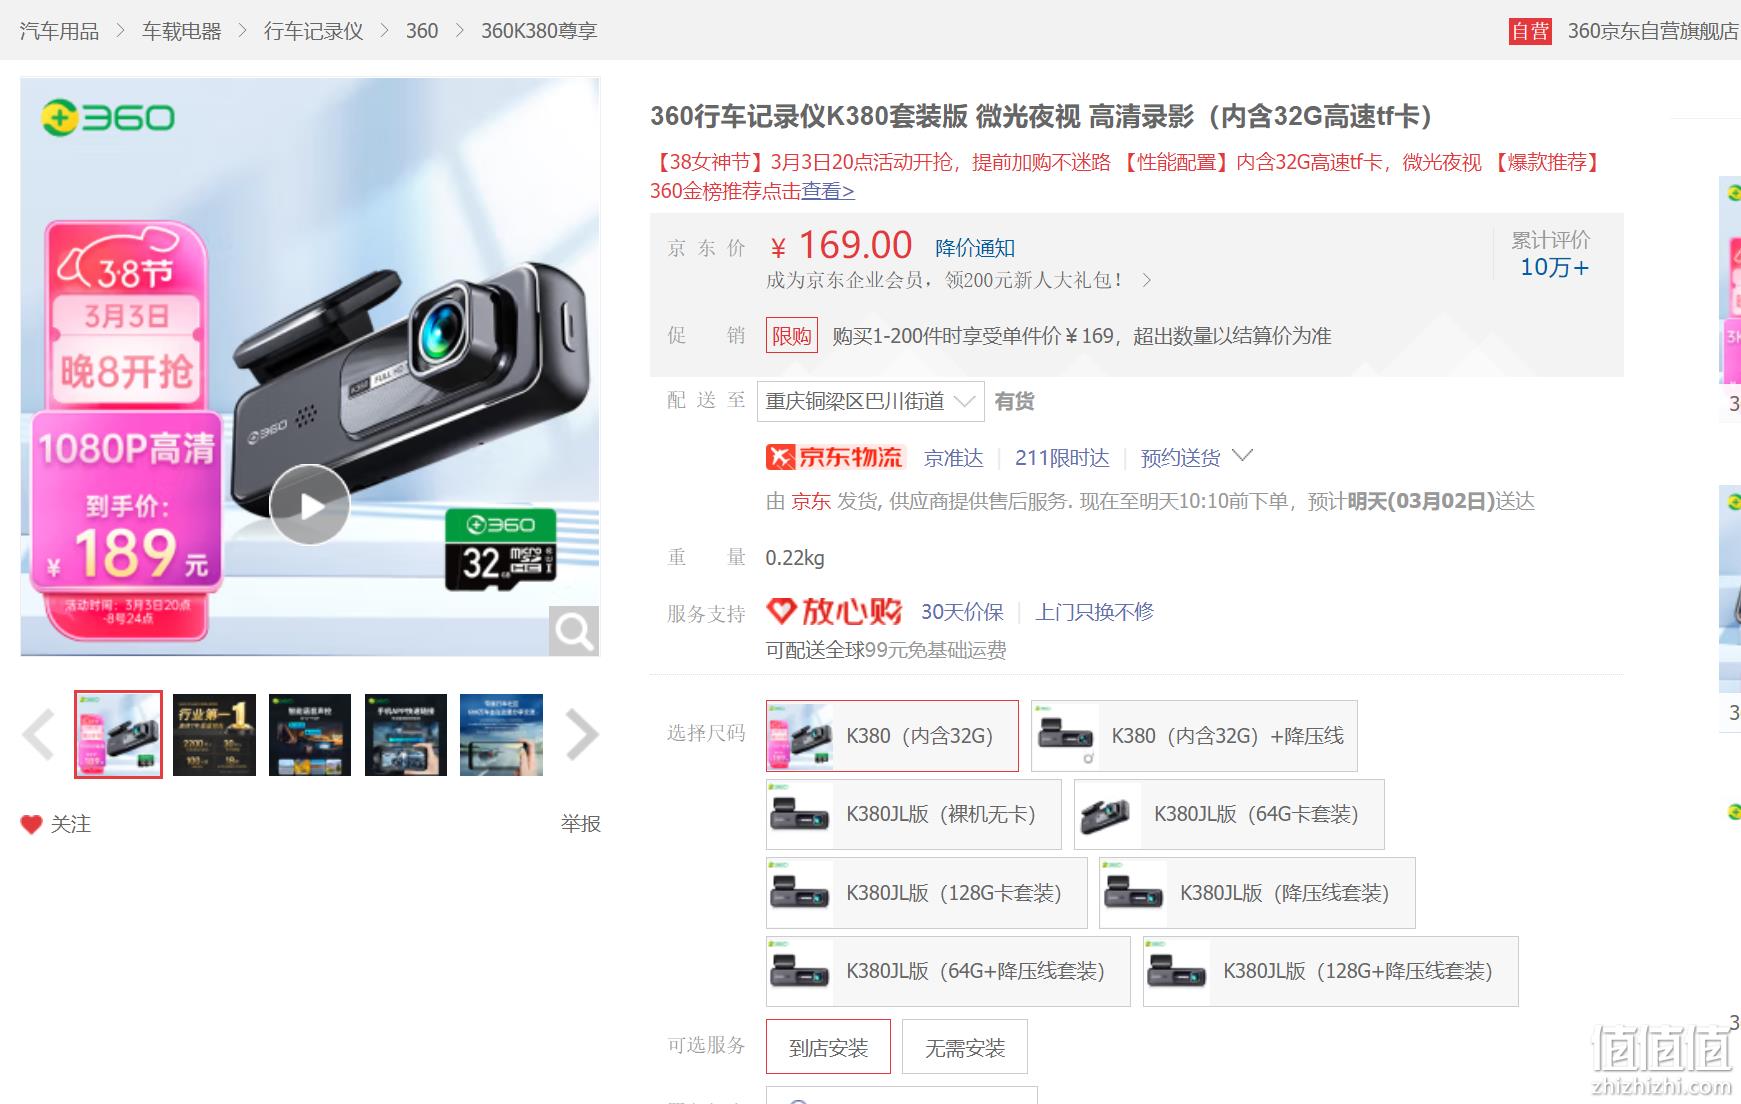
Task: Click the main dash cam product image
Action: coord(310,367)
